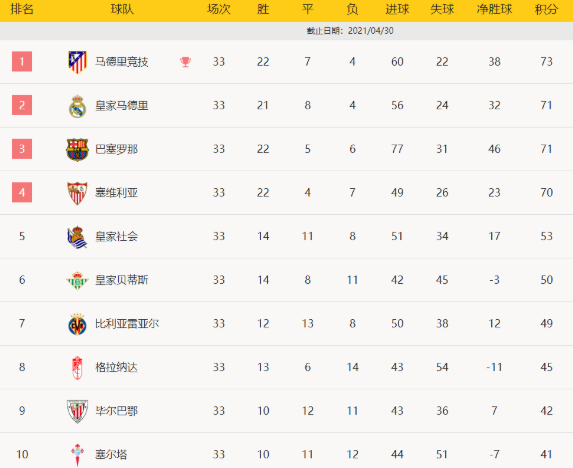This screenshot has width=573, height=468.
Task: Select the 积分 column header
Action: 546,9
